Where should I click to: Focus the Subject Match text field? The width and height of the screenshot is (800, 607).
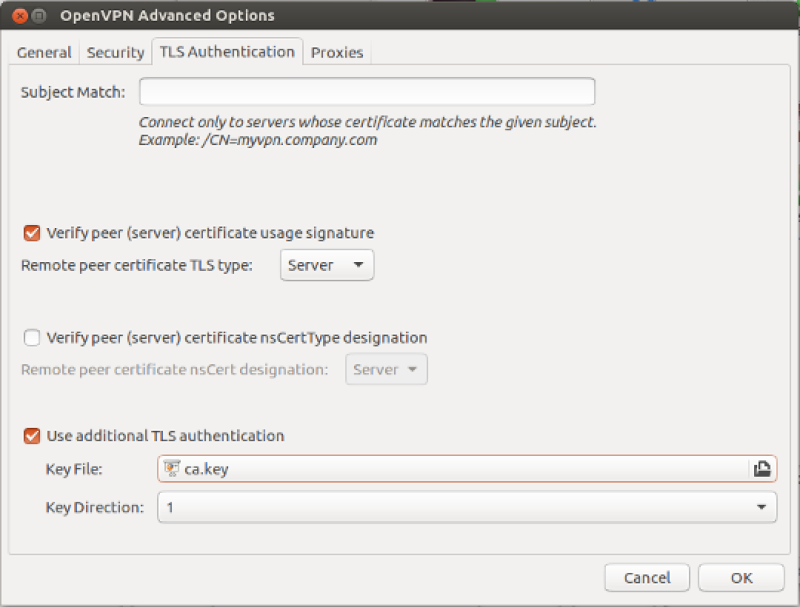pyautogui.click(x=367, y=92)
